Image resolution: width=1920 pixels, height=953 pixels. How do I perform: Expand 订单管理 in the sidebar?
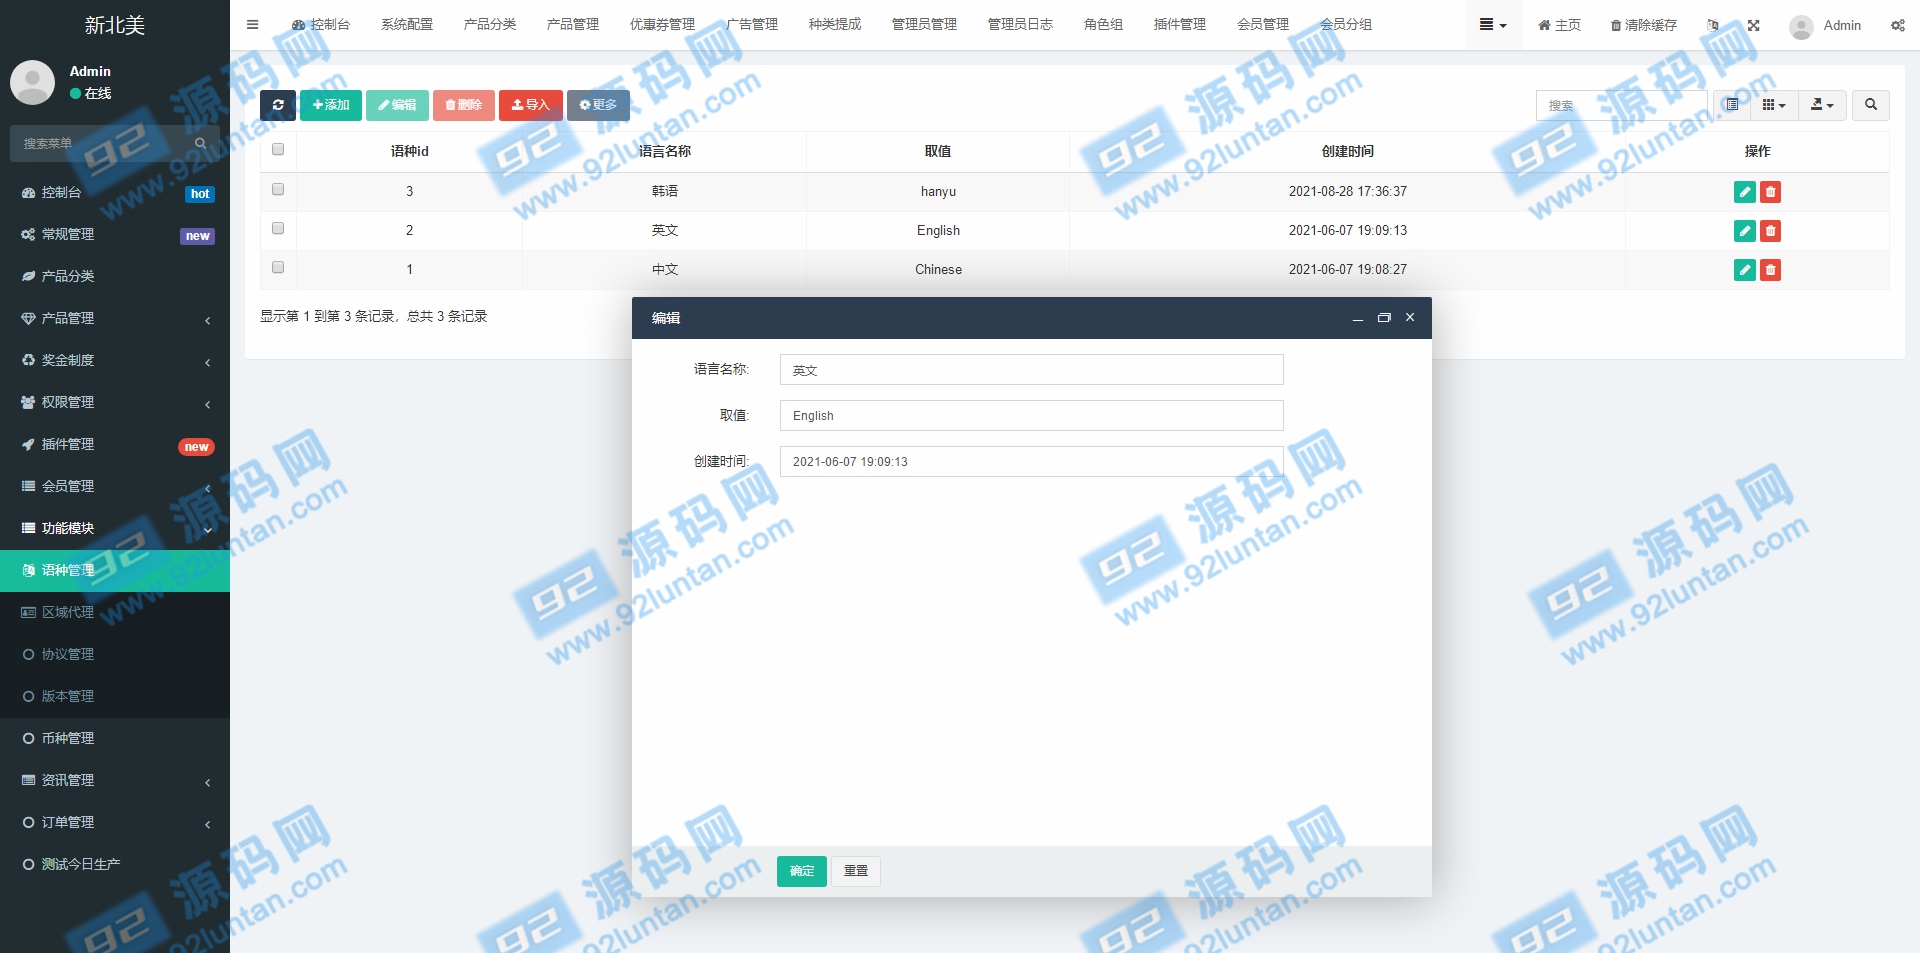coord(115,822)
